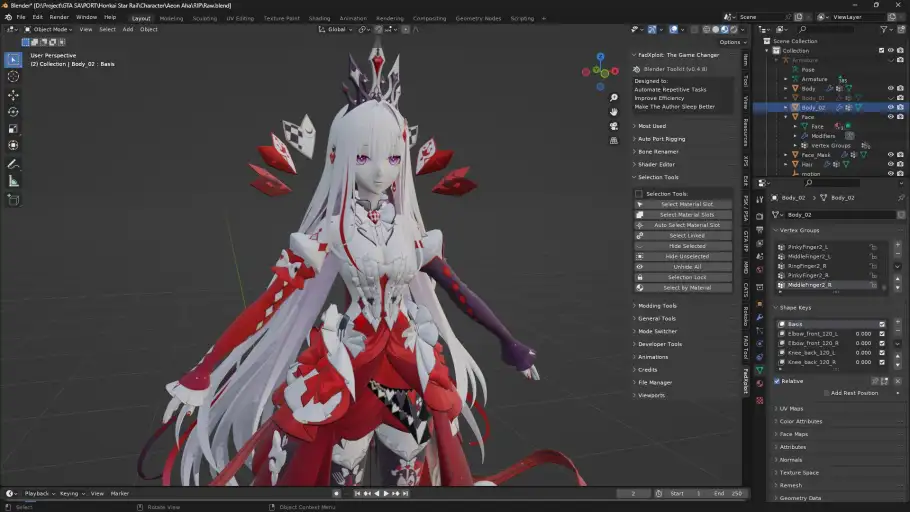Click the Select Material Slot button
The image size is (910, 512).
(x=682, y=204)
